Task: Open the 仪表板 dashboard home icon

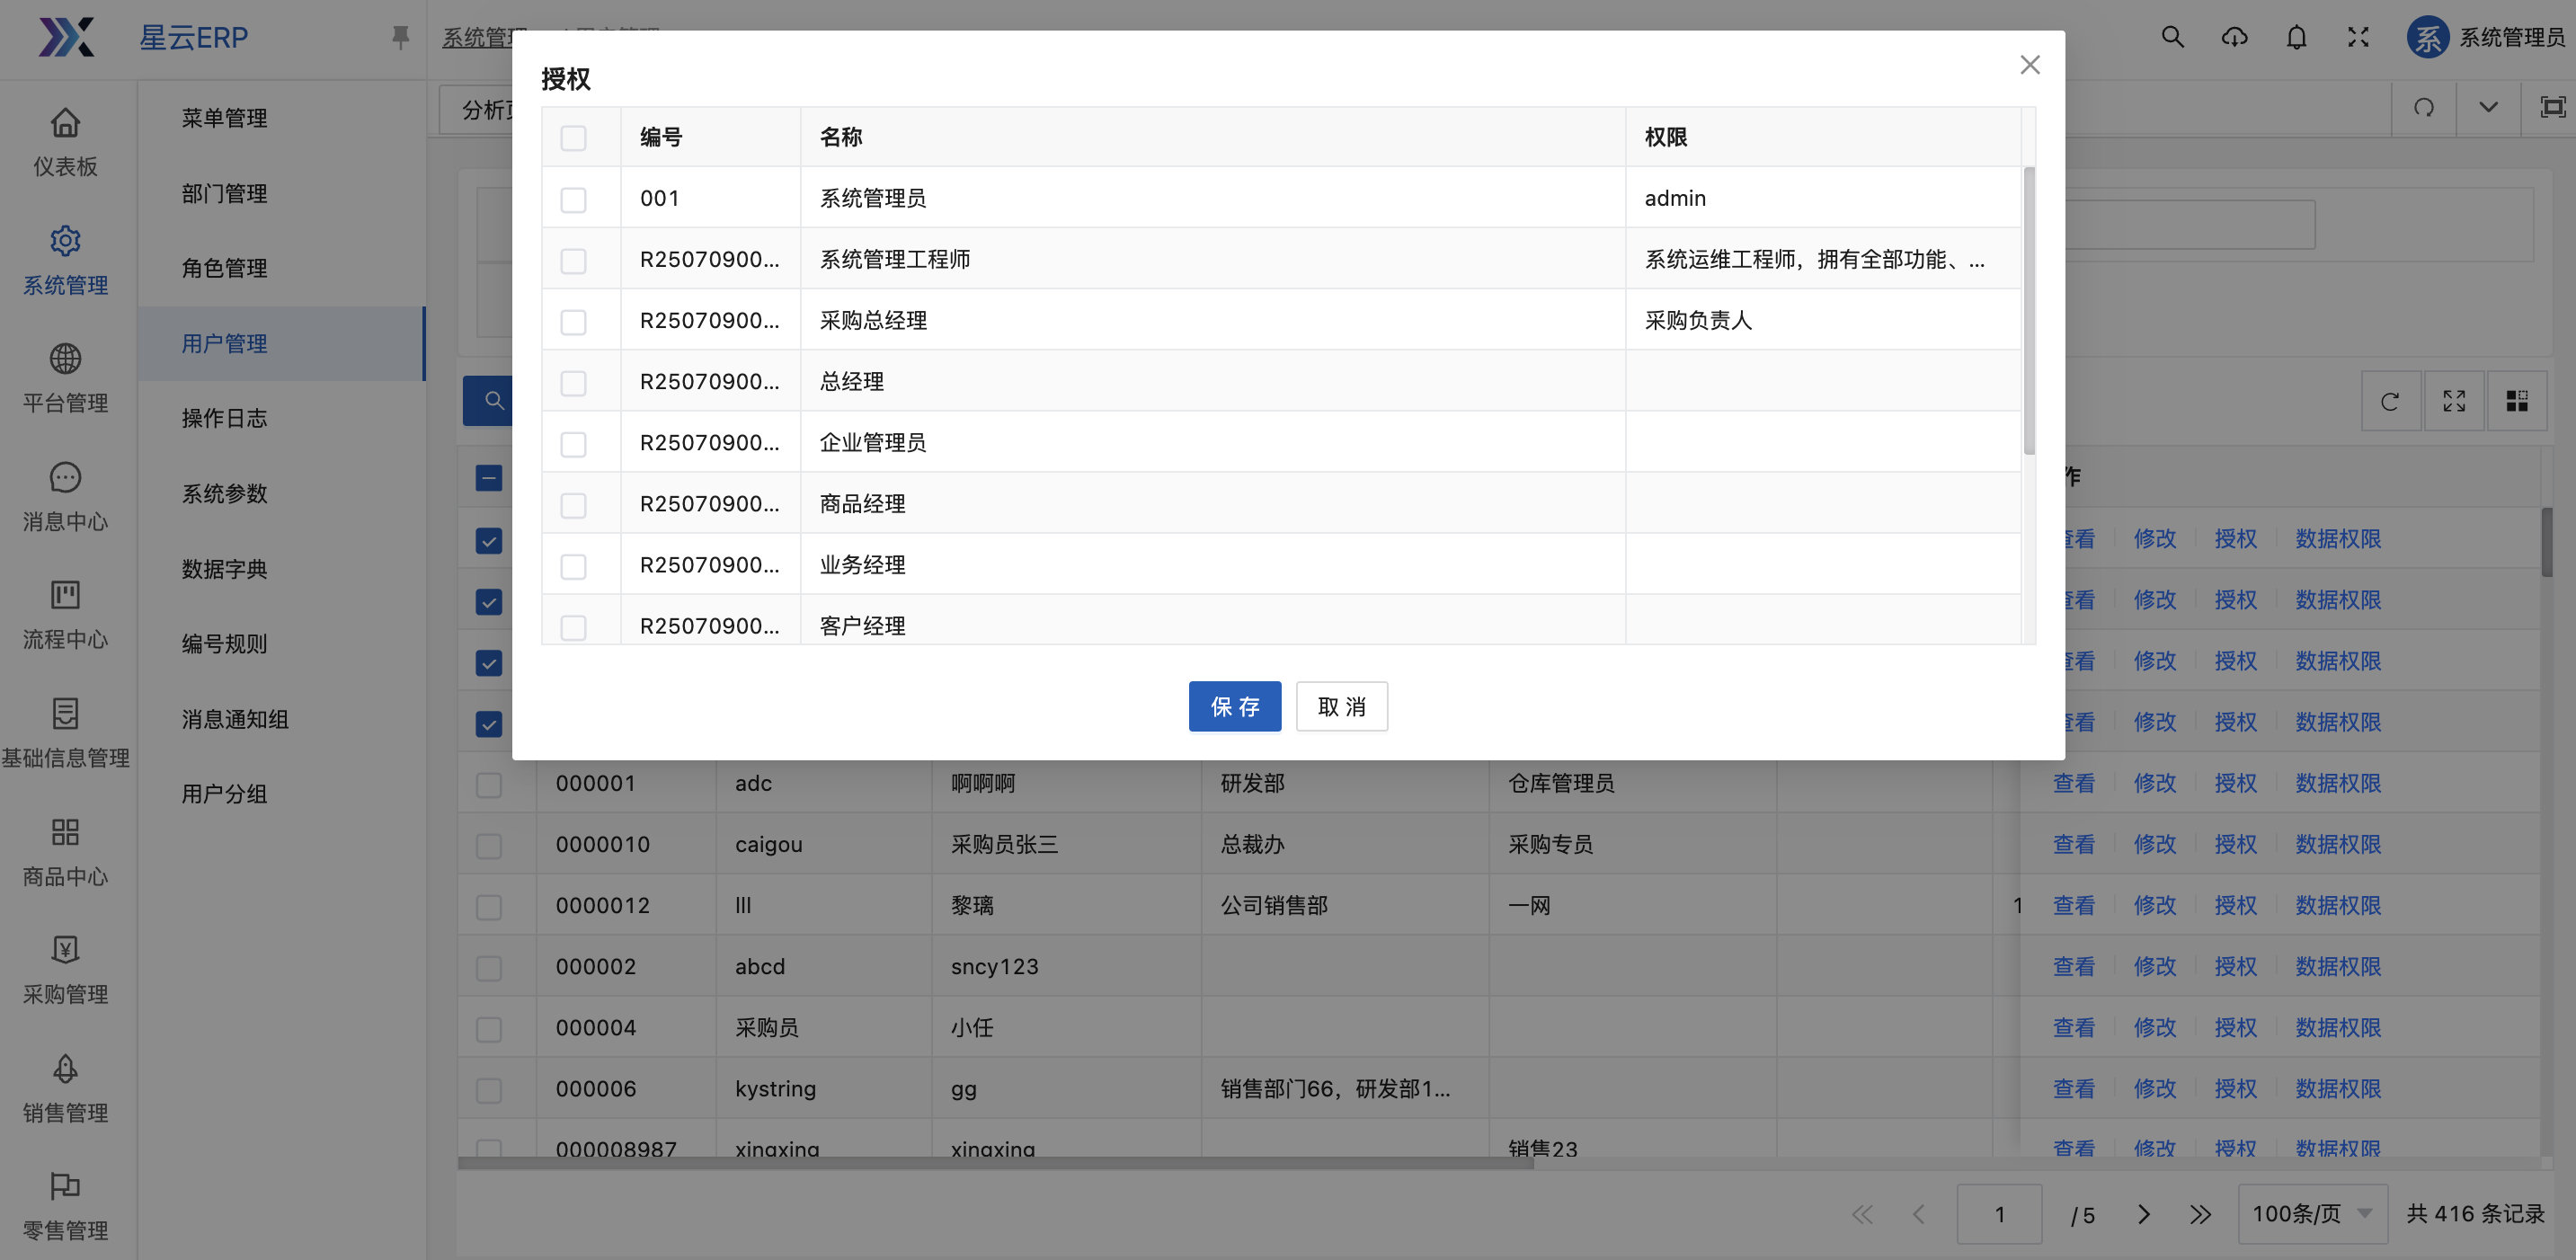Action: tap(65, 123)
